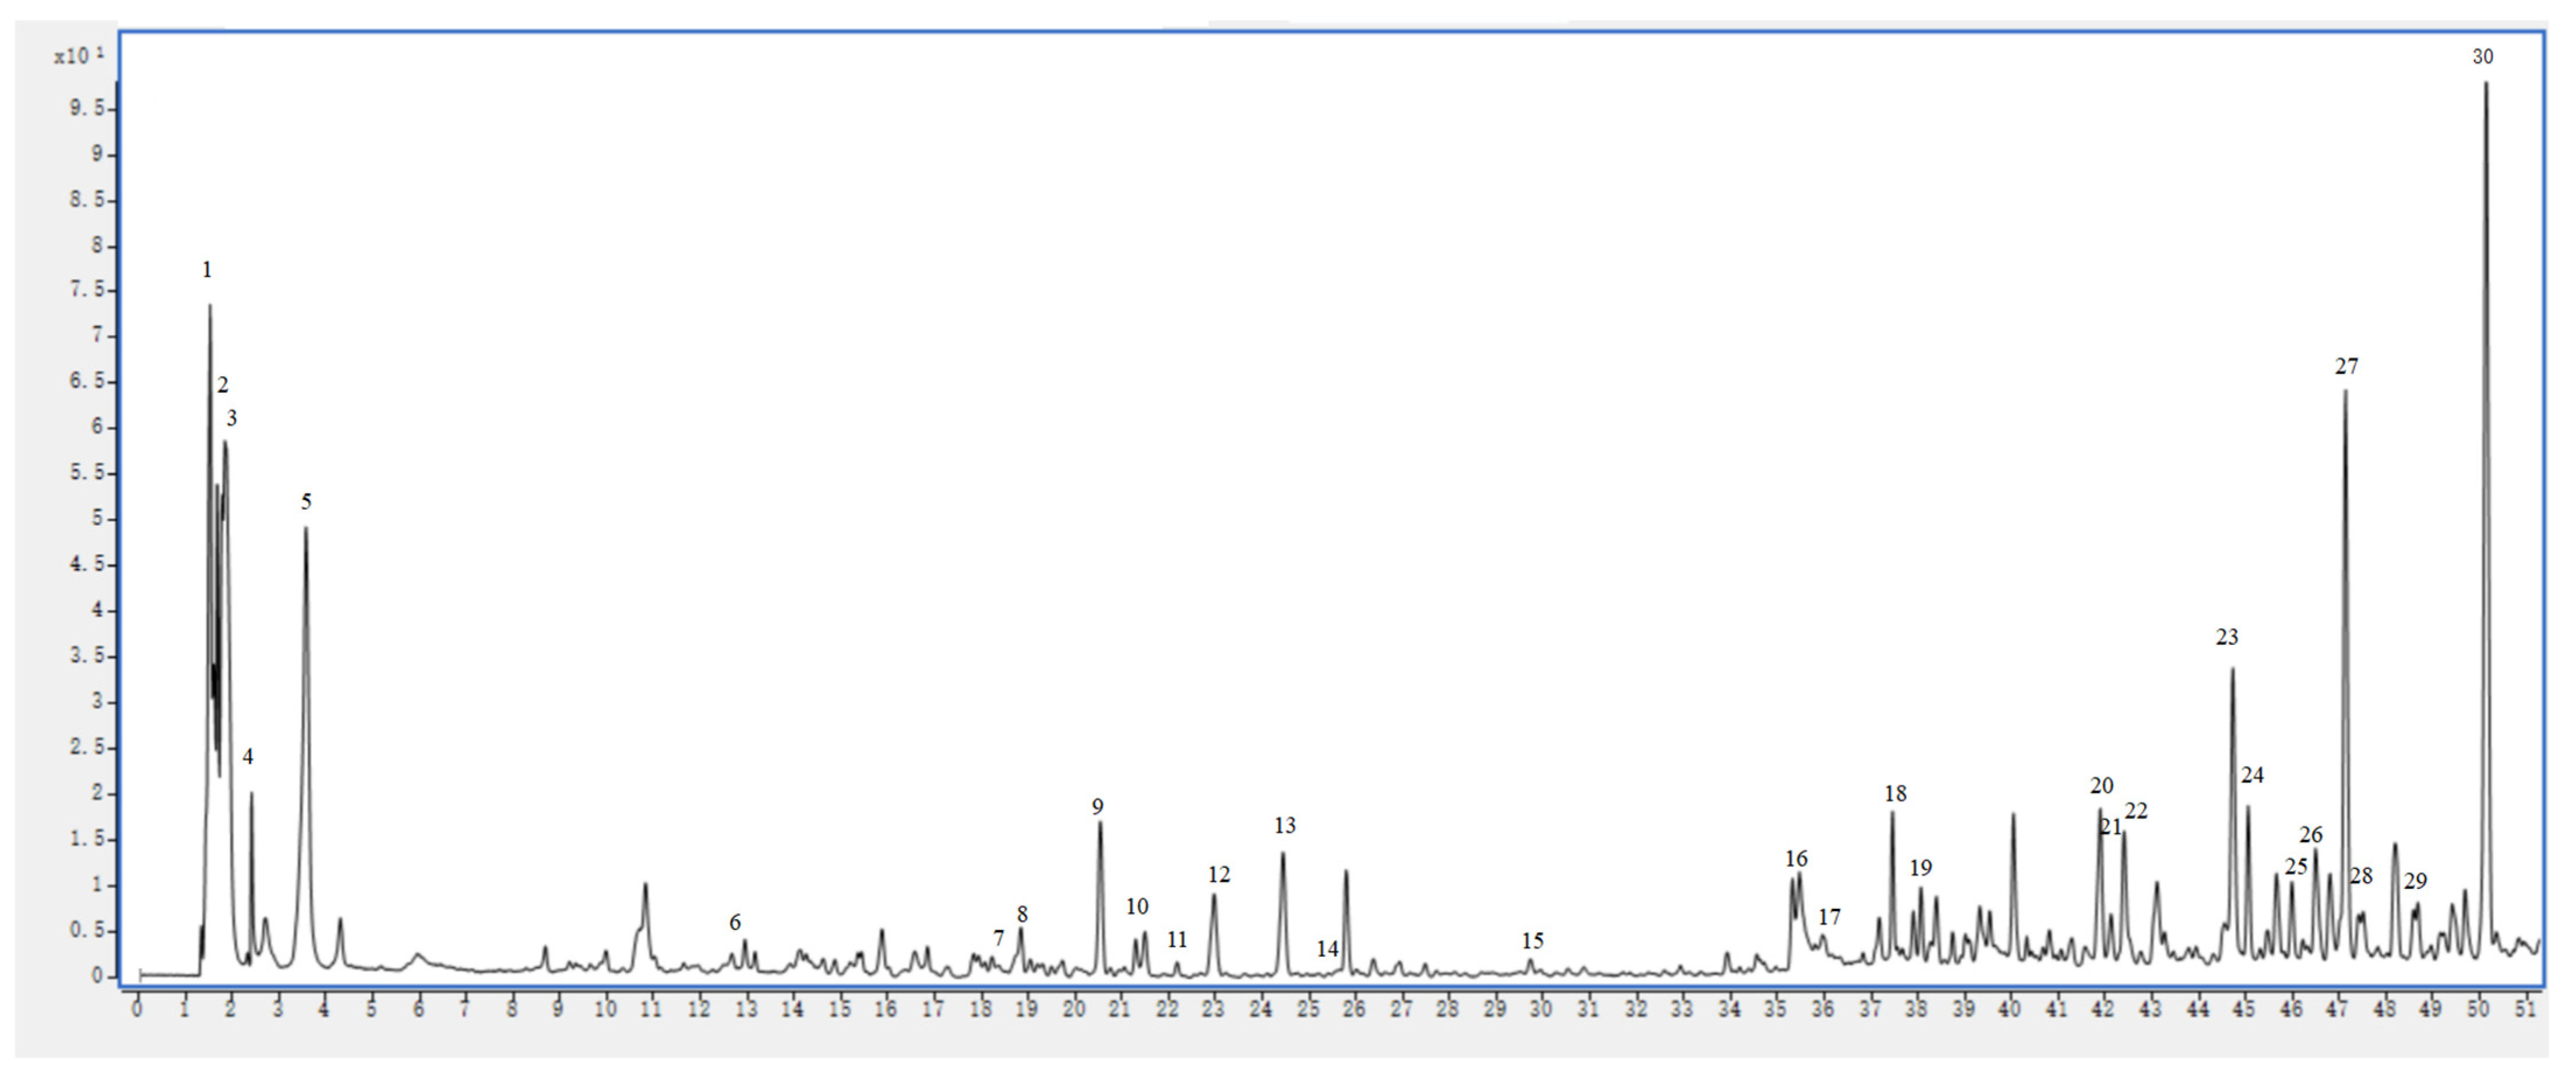Select the x-axis tick labeled 40
This screenshot has height=1079, width=2576.
pos(2009,1010)
